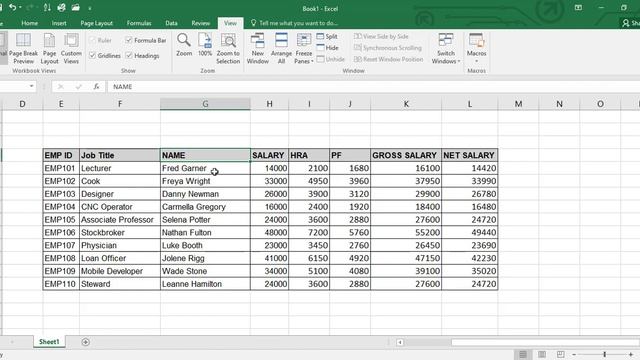Open a New Window
Image resolution: width=640 pixels, height=360 pixels.
point(258,49)
